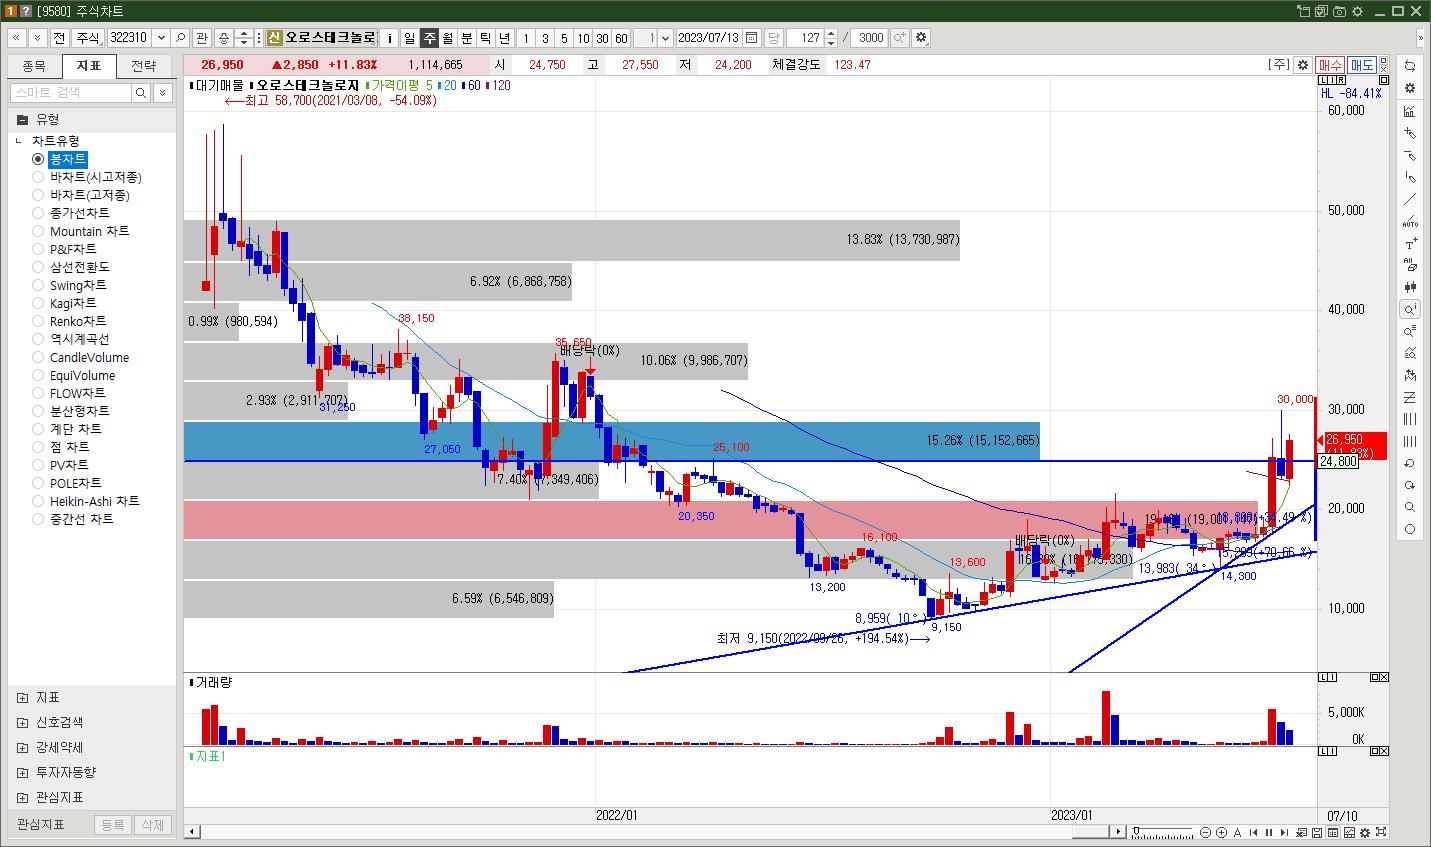The height and width of the screenshot is (847, 1431).
Task: Click the pause playback button
Action: (1269, 832)
